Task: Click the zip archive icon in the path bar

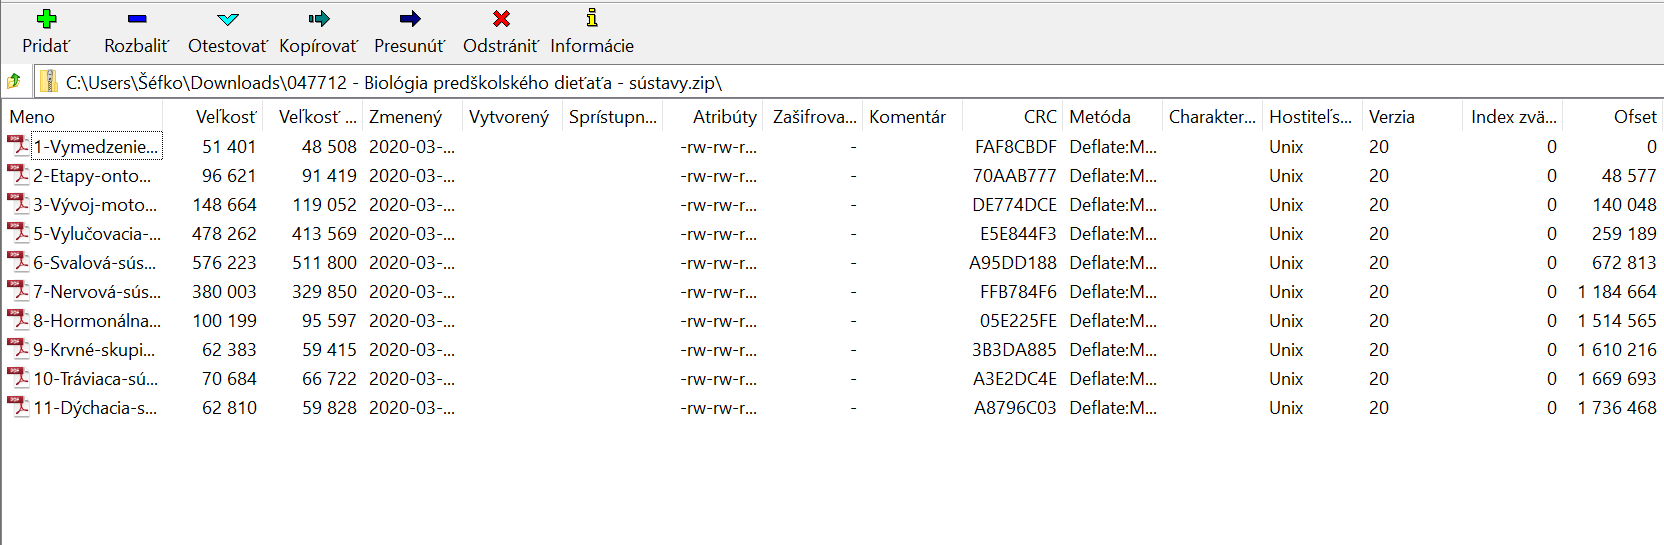Action: (48, 82)
